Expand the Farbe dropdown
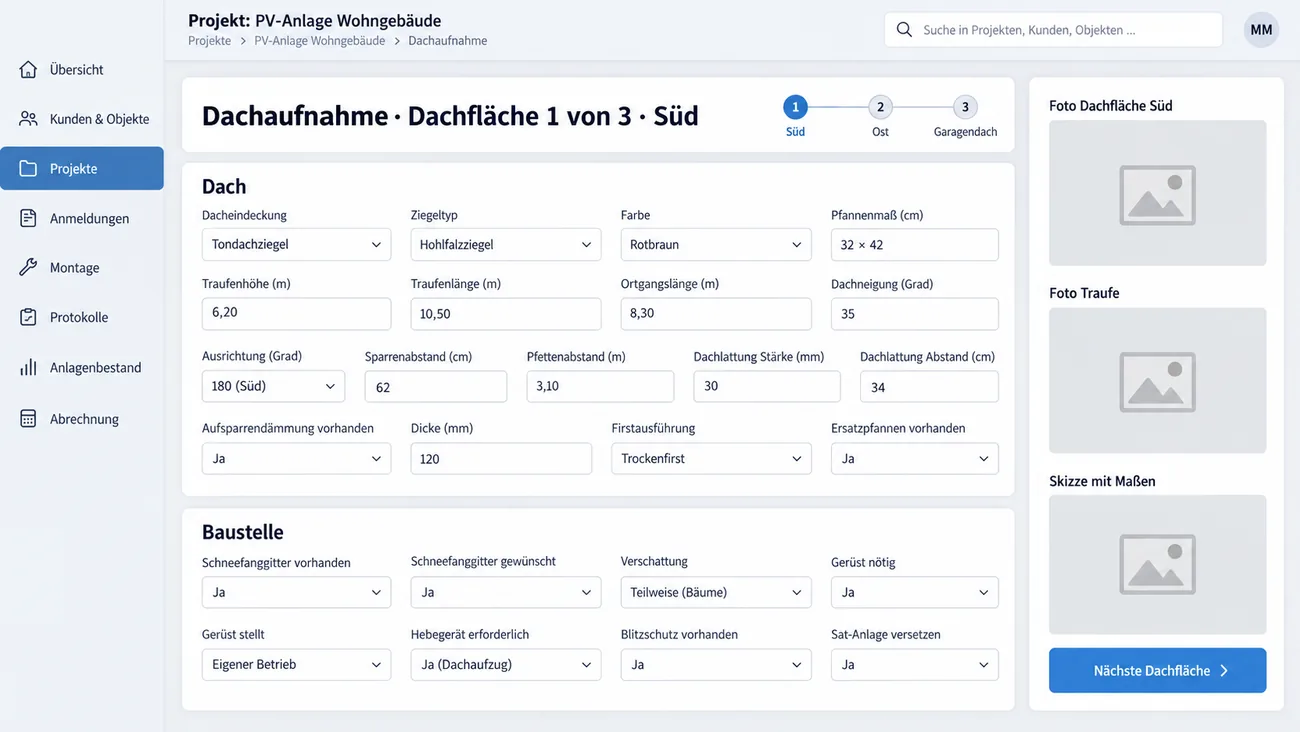The height and width of the screenshot is (732, 1300). click(716, 245)
